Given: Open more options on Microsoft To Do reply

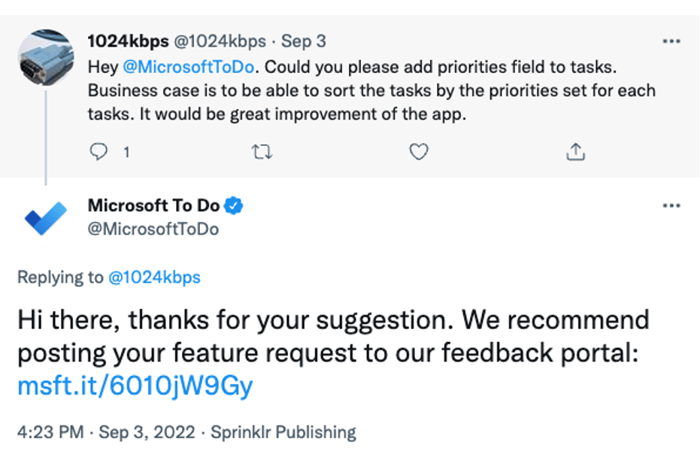Looking at the screenshot, I should (x=671, y=206).
